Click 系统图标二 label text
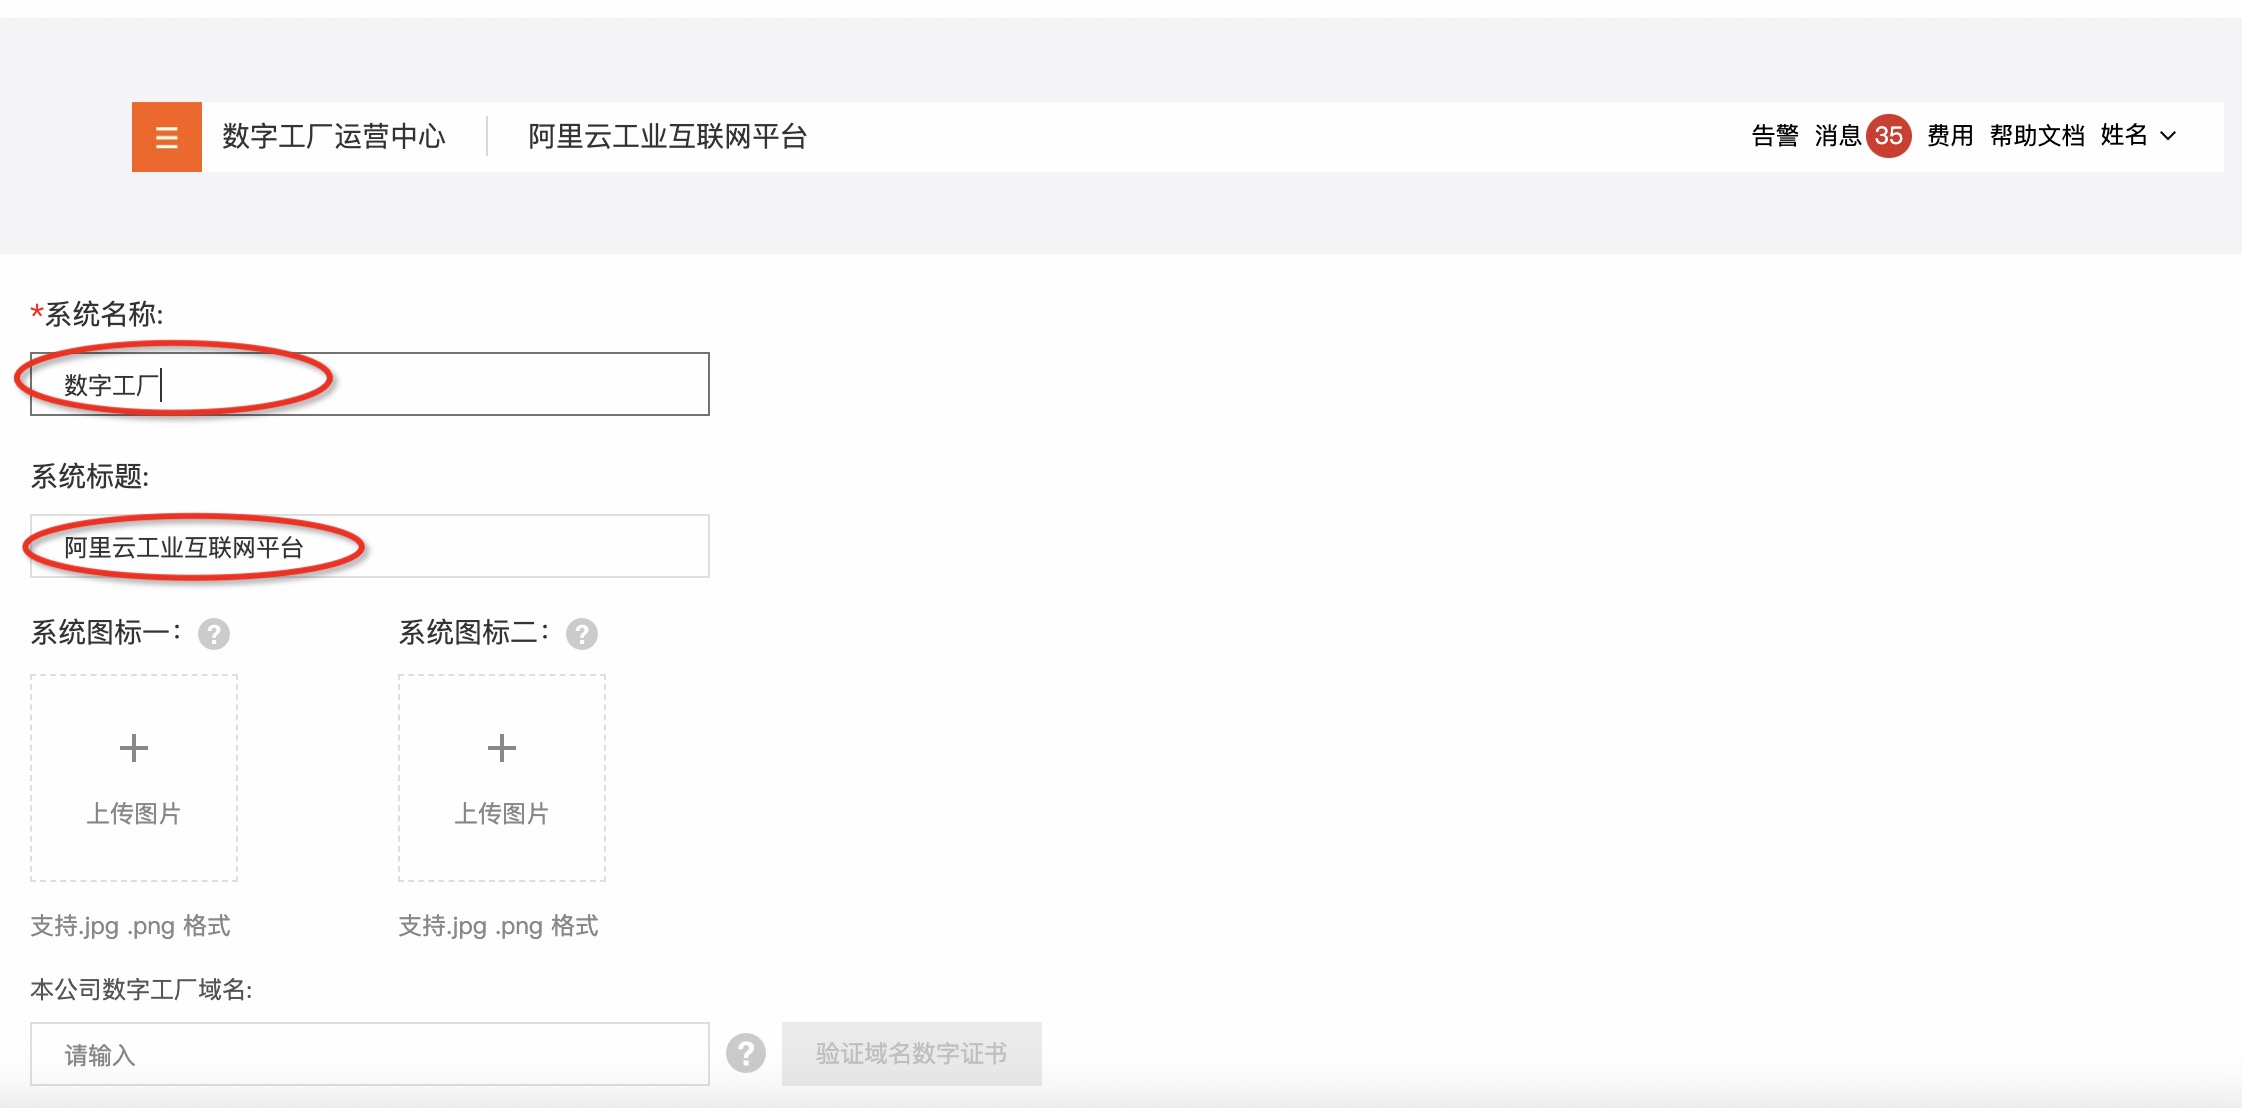The height and width of the screenshot is (1108, 2242). coord(474,632)
